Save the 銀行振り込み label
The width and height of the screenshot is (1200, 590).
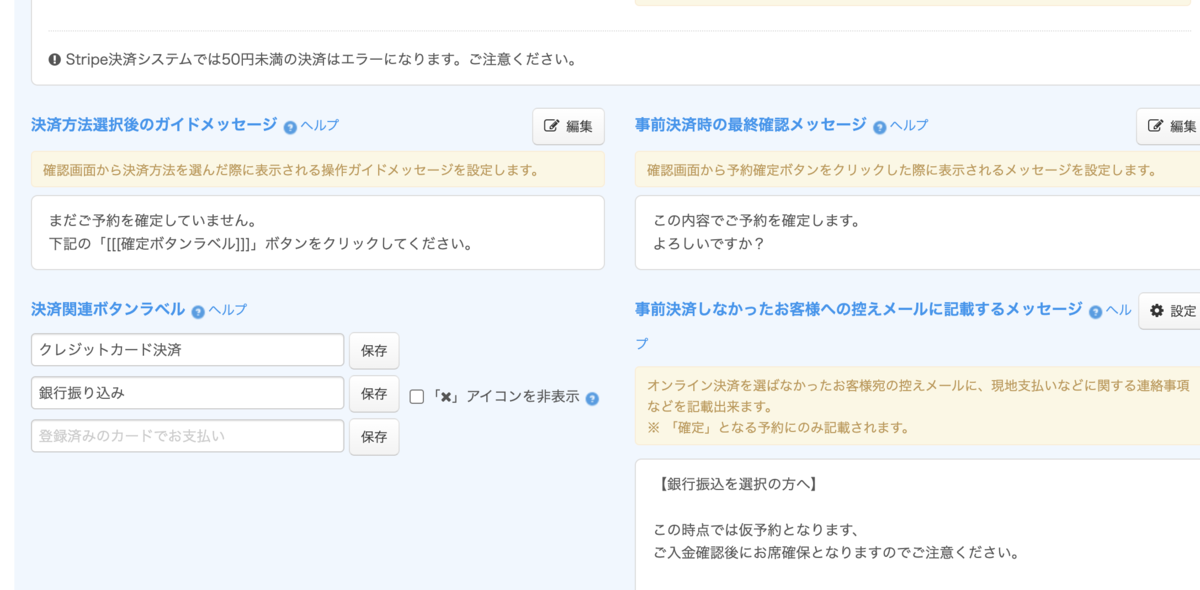tap(374, 394)
